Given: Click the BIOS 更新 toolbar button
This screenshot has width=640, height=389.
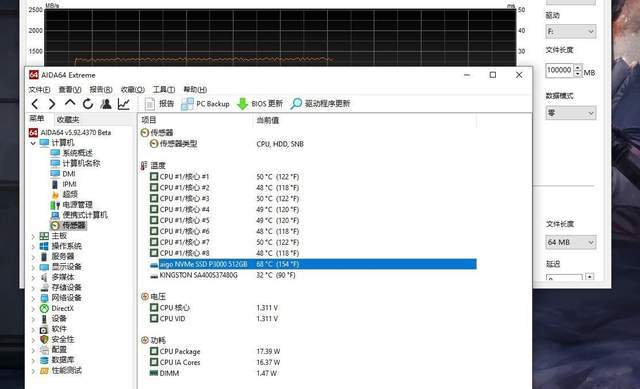Looking at the screenshot, I should pyautogui.click(x=260, y=104).
